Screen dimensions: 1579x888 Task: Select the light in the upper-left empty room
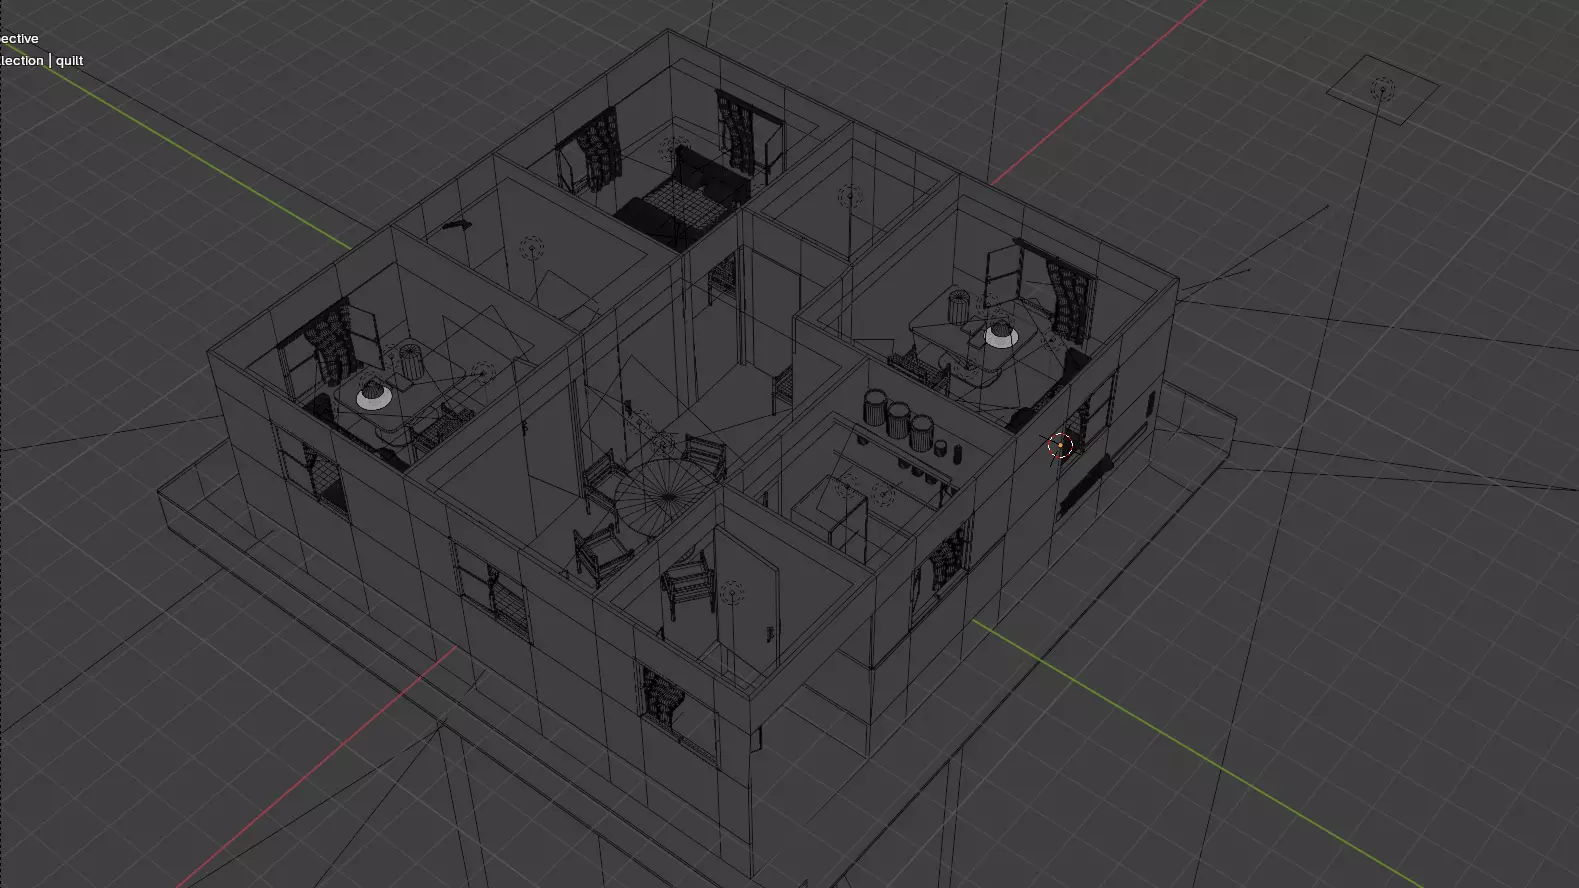pos(531,247)
